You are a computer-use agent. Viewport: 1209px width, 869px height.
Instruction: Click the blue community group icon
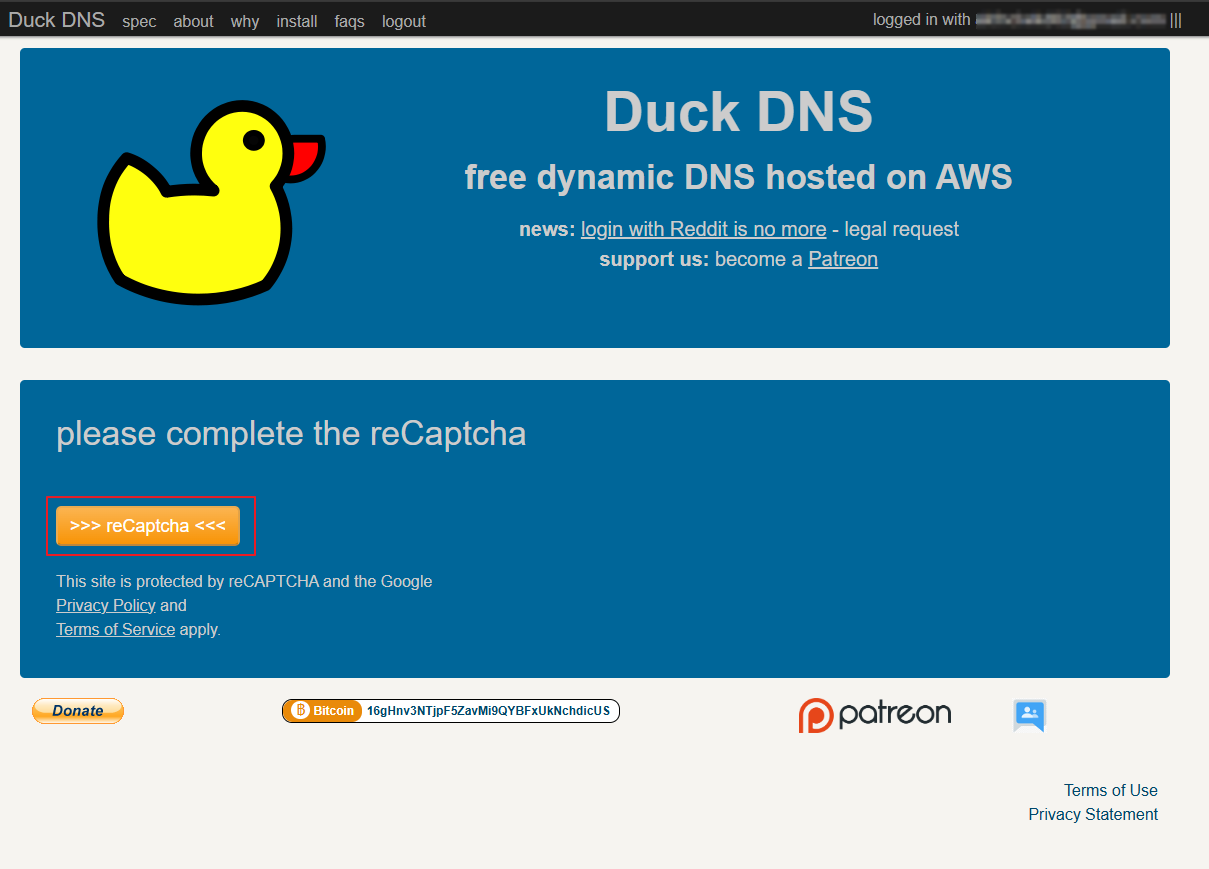click(1029, 715)
